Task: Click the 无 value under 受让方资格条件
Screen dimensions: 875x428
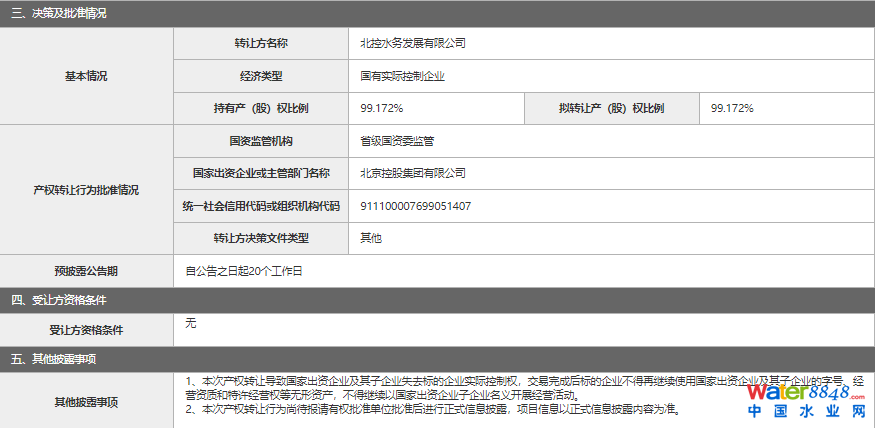Action: pyautogui.click(x=190, y=323)
